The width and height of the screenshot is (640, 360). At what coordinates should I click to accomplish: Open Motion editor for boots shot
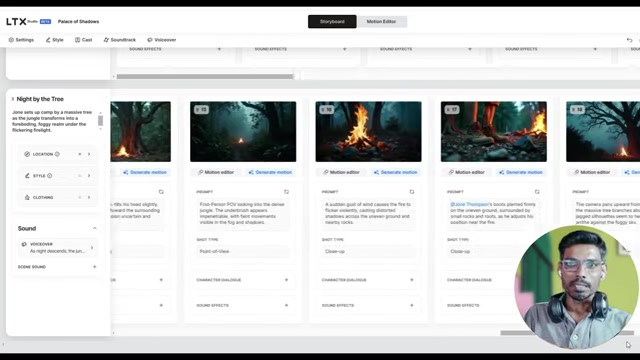467,172
